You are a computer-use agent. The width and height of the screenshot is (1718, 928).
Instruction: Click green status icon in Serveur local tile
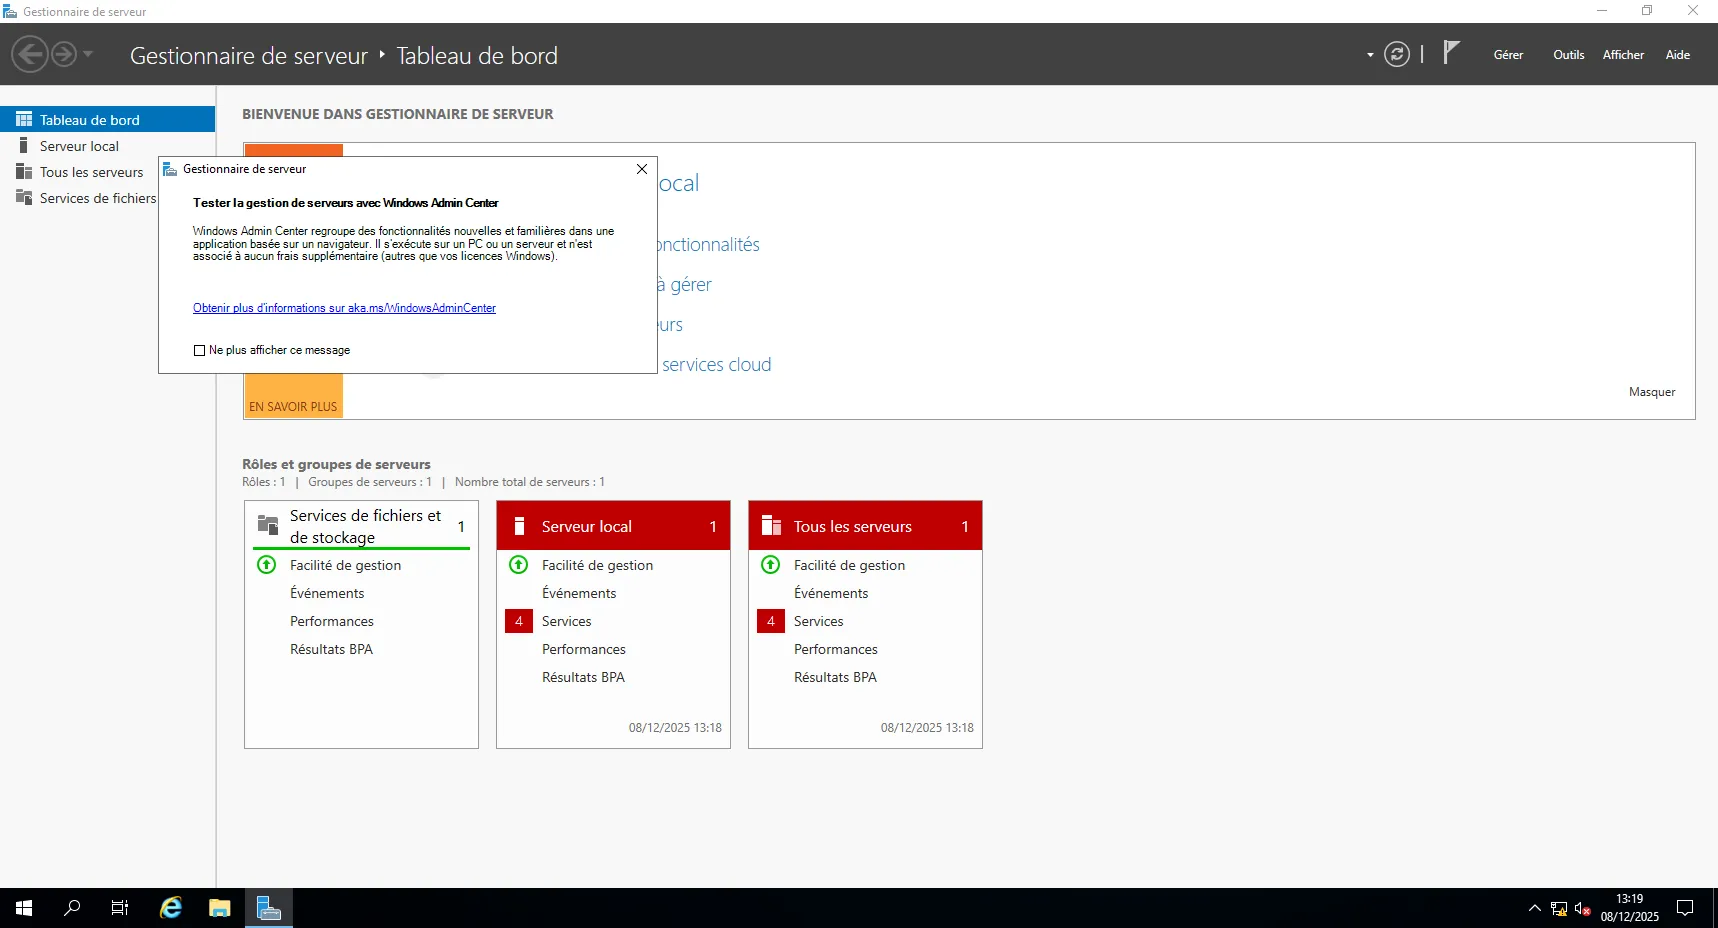519,564
